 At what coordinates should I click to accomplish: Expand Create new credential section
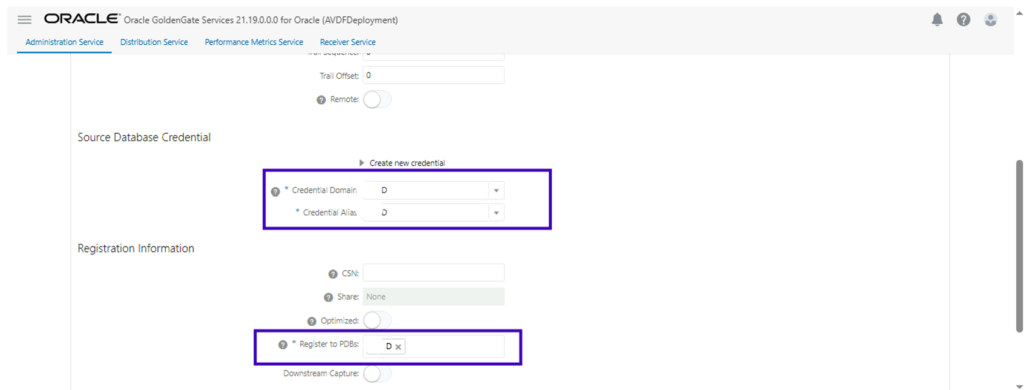402,163
